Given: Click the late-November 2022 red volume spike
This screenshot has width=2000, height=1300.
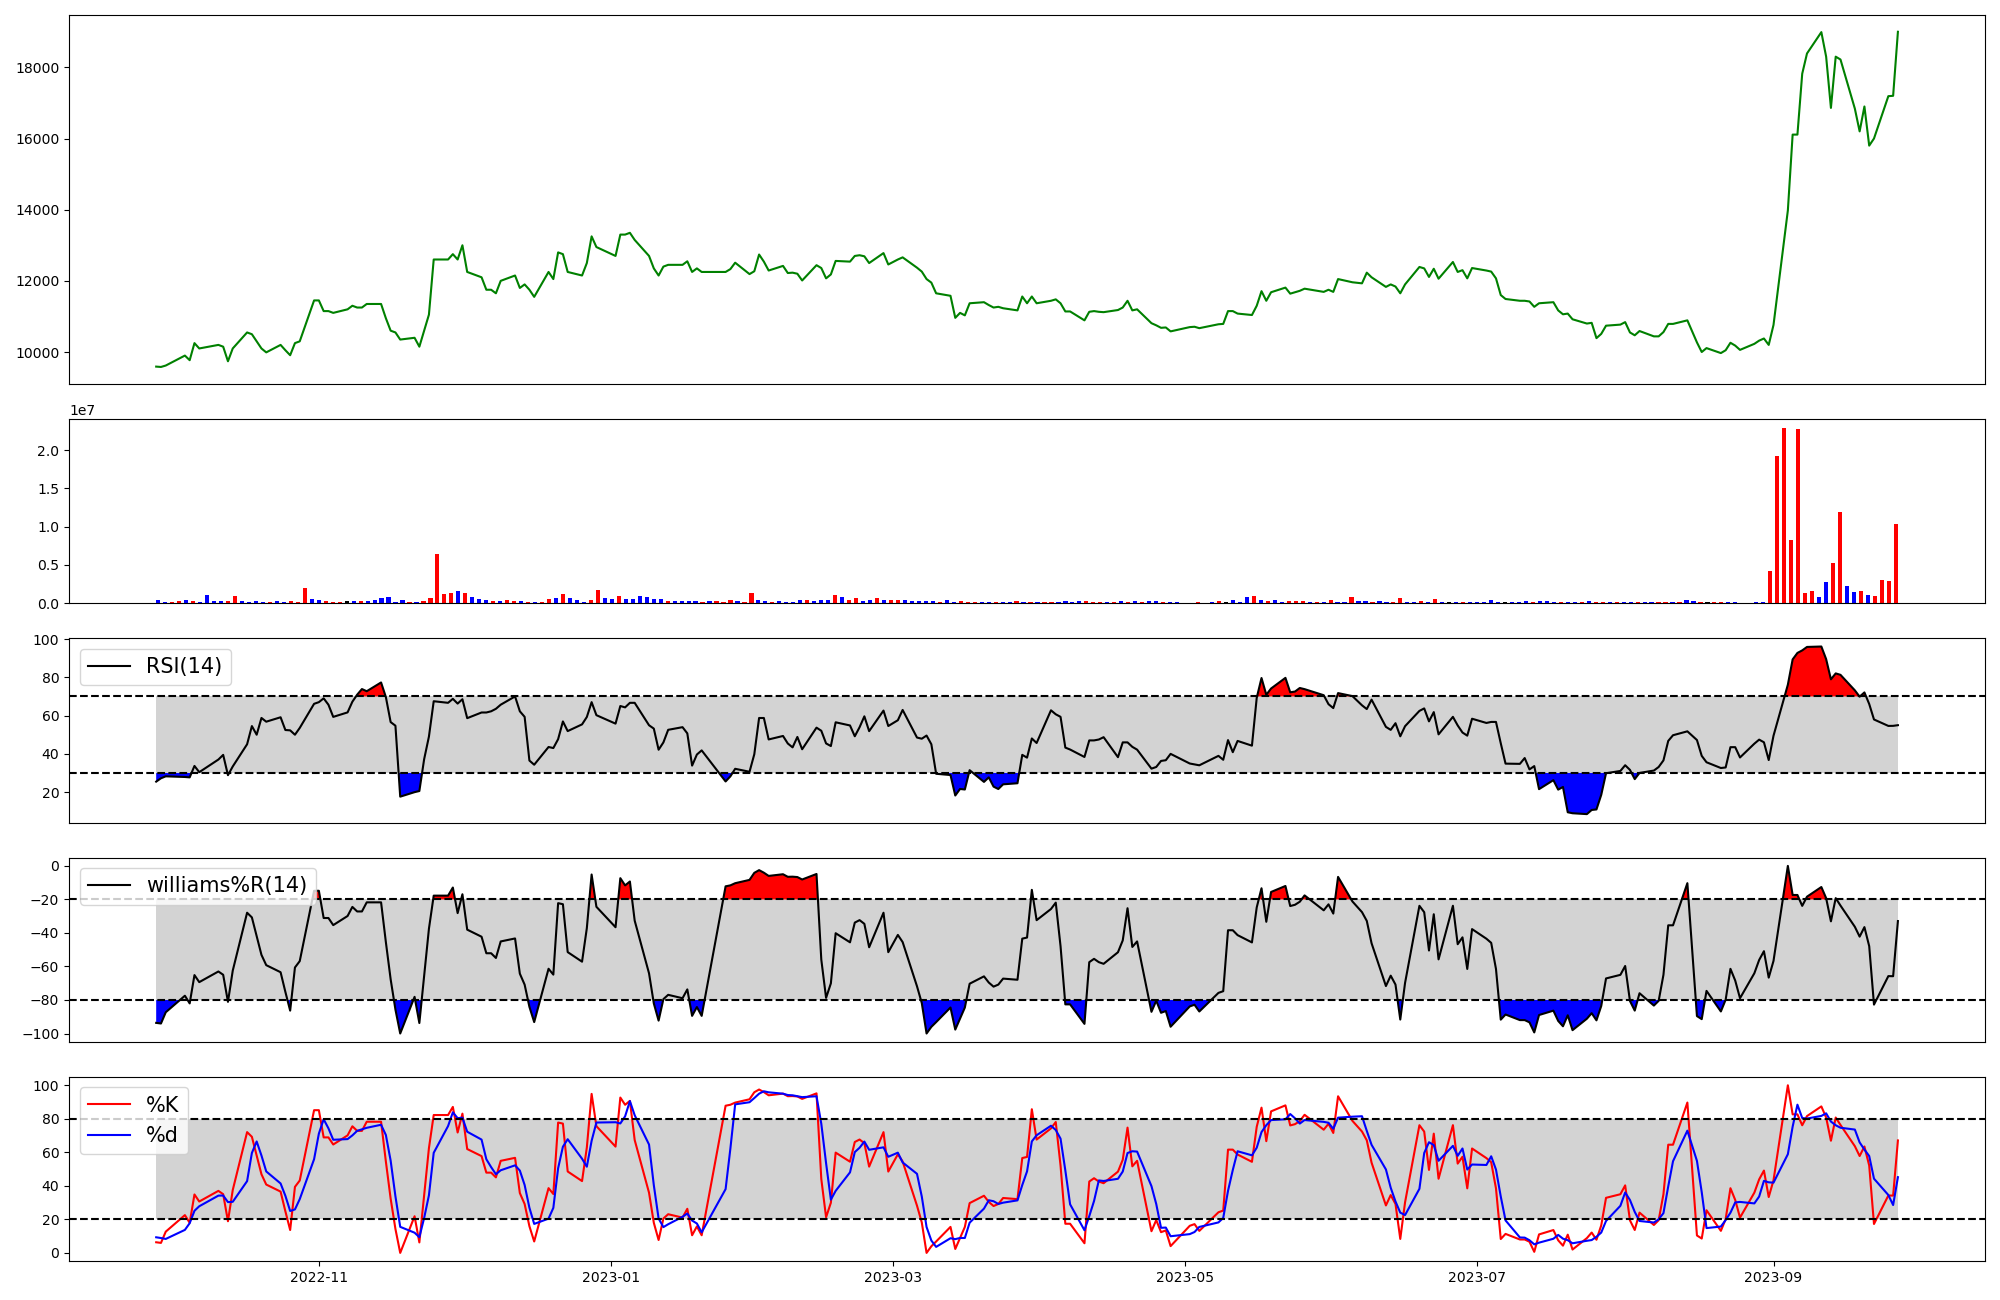Looking at the screenshot, I should (437, 580).
